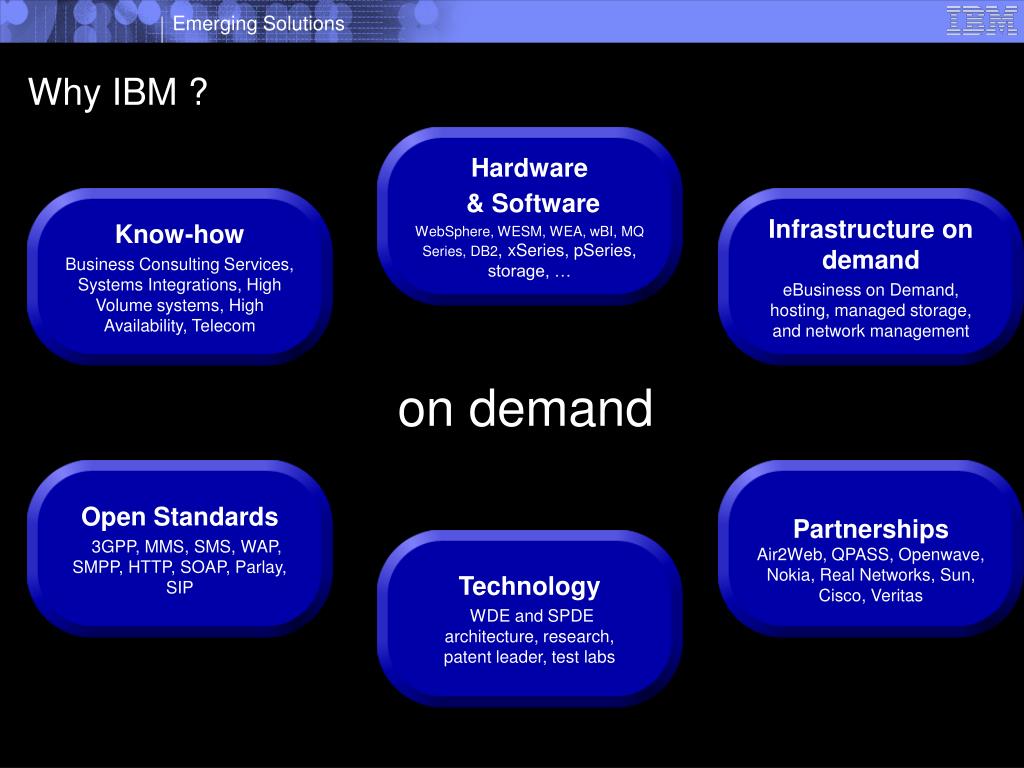Click 'Volume systems, High' text line
The width and height of the screenshot is (1024, 768).
pyautogui.click(x=180, y=306)
